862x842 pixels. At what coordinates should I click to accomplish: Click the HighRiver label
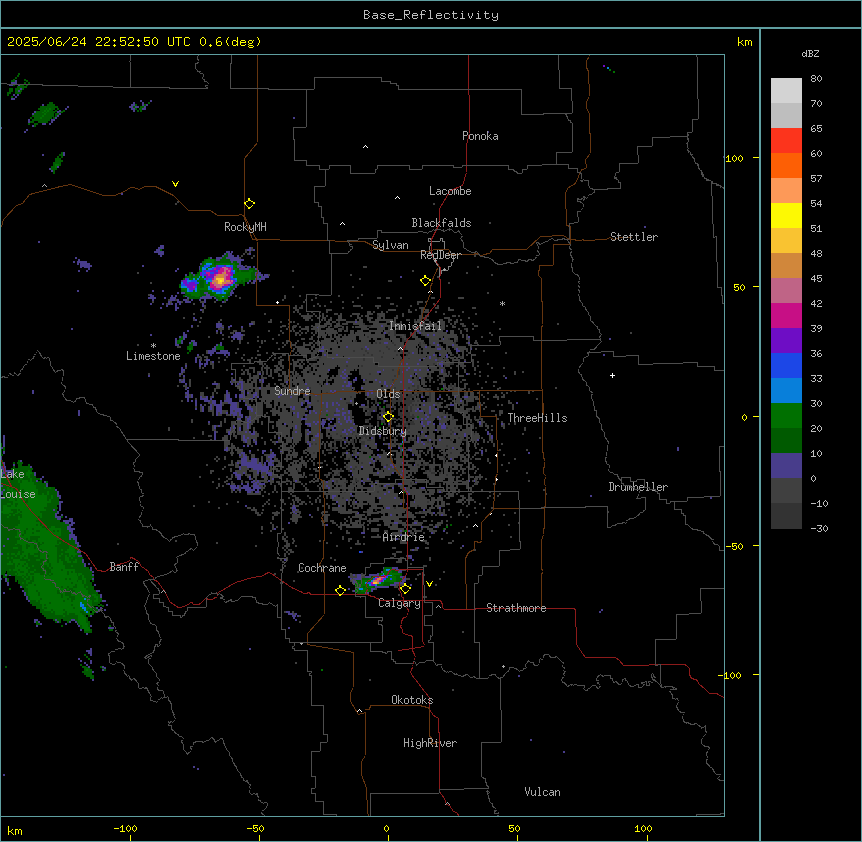click(x=430, y=743)
